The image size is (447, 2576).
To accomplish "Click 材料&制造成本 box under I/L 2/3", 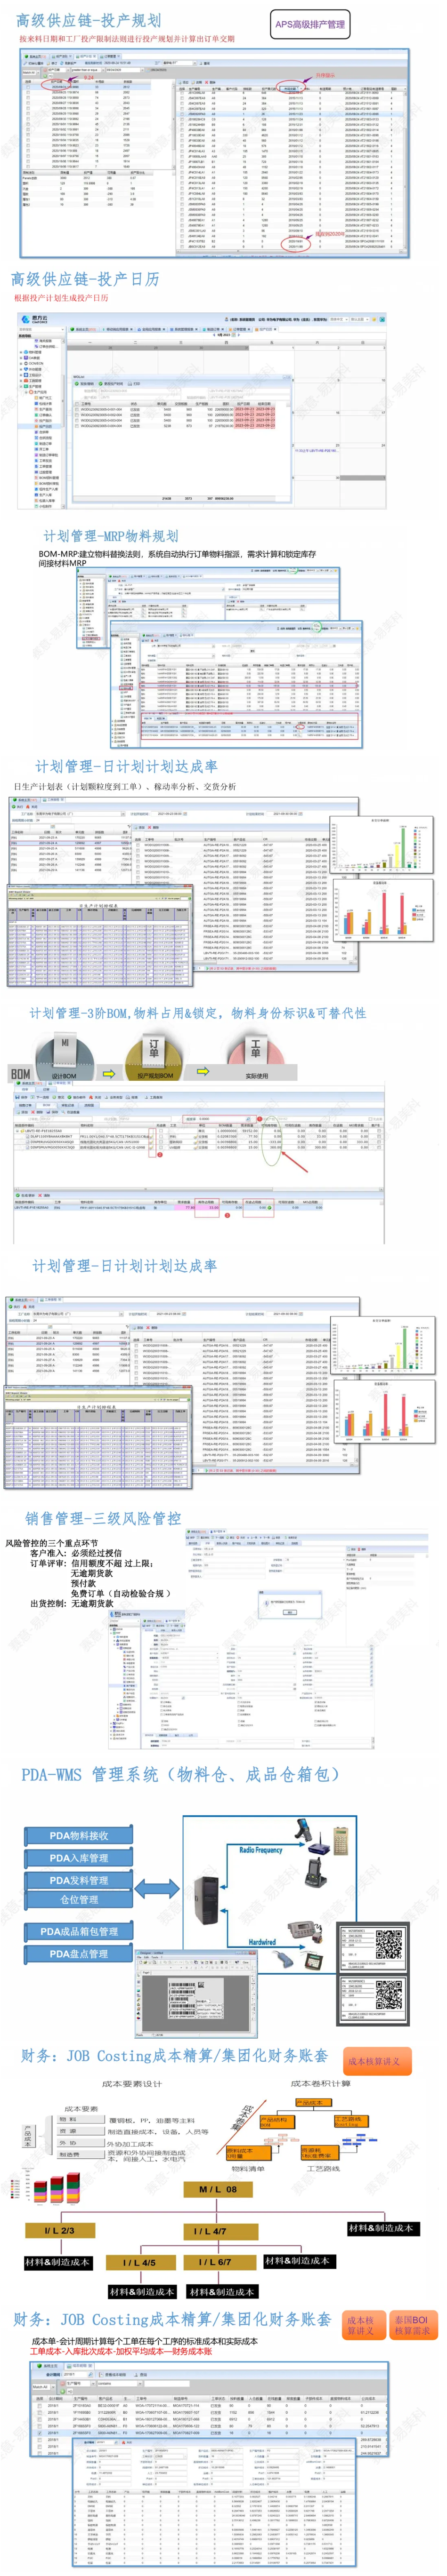I will click(x=57, y=2262).
